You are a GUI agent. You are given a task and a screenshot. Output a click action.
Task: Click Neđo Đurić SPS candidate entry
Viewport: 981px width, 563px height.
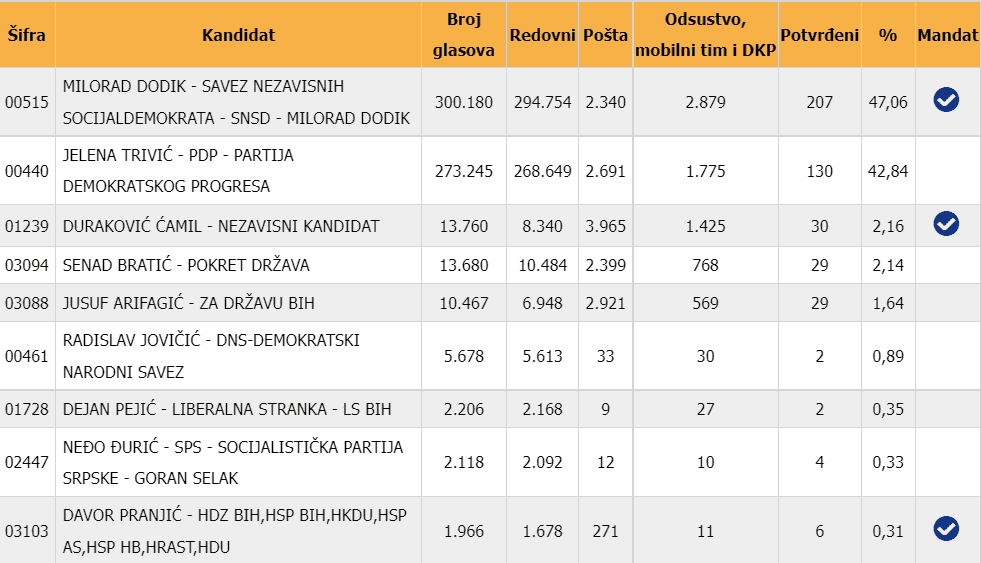pyautogui.click(x=232, y=462)
